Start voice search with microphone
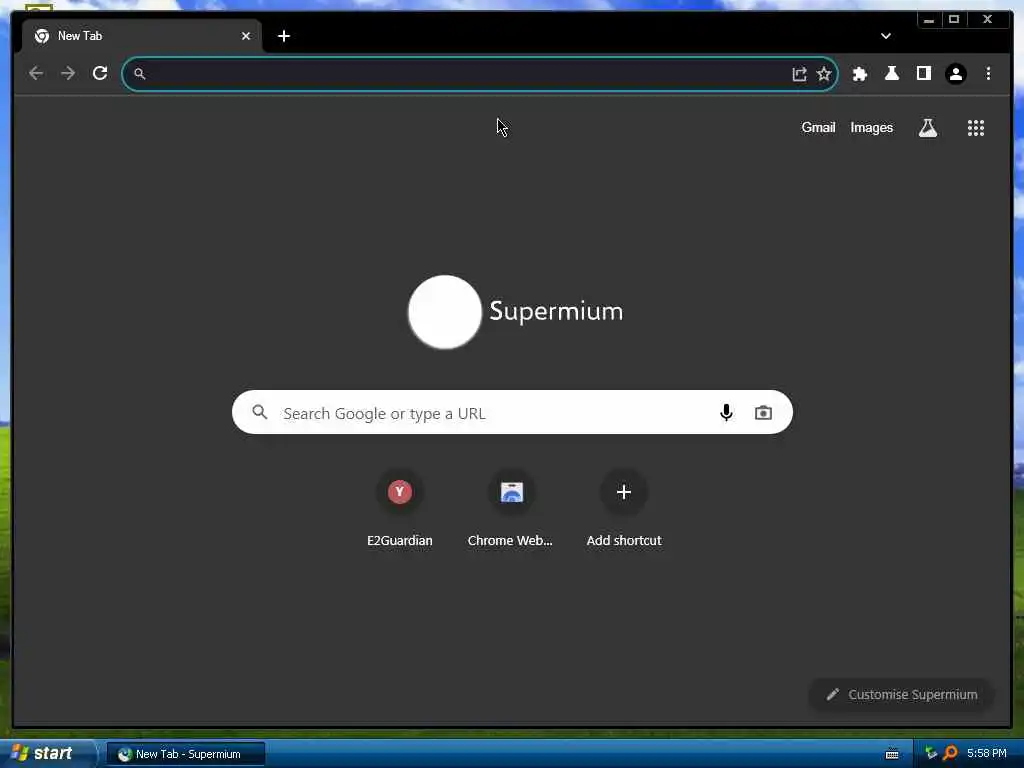 (x=726, y=413)
